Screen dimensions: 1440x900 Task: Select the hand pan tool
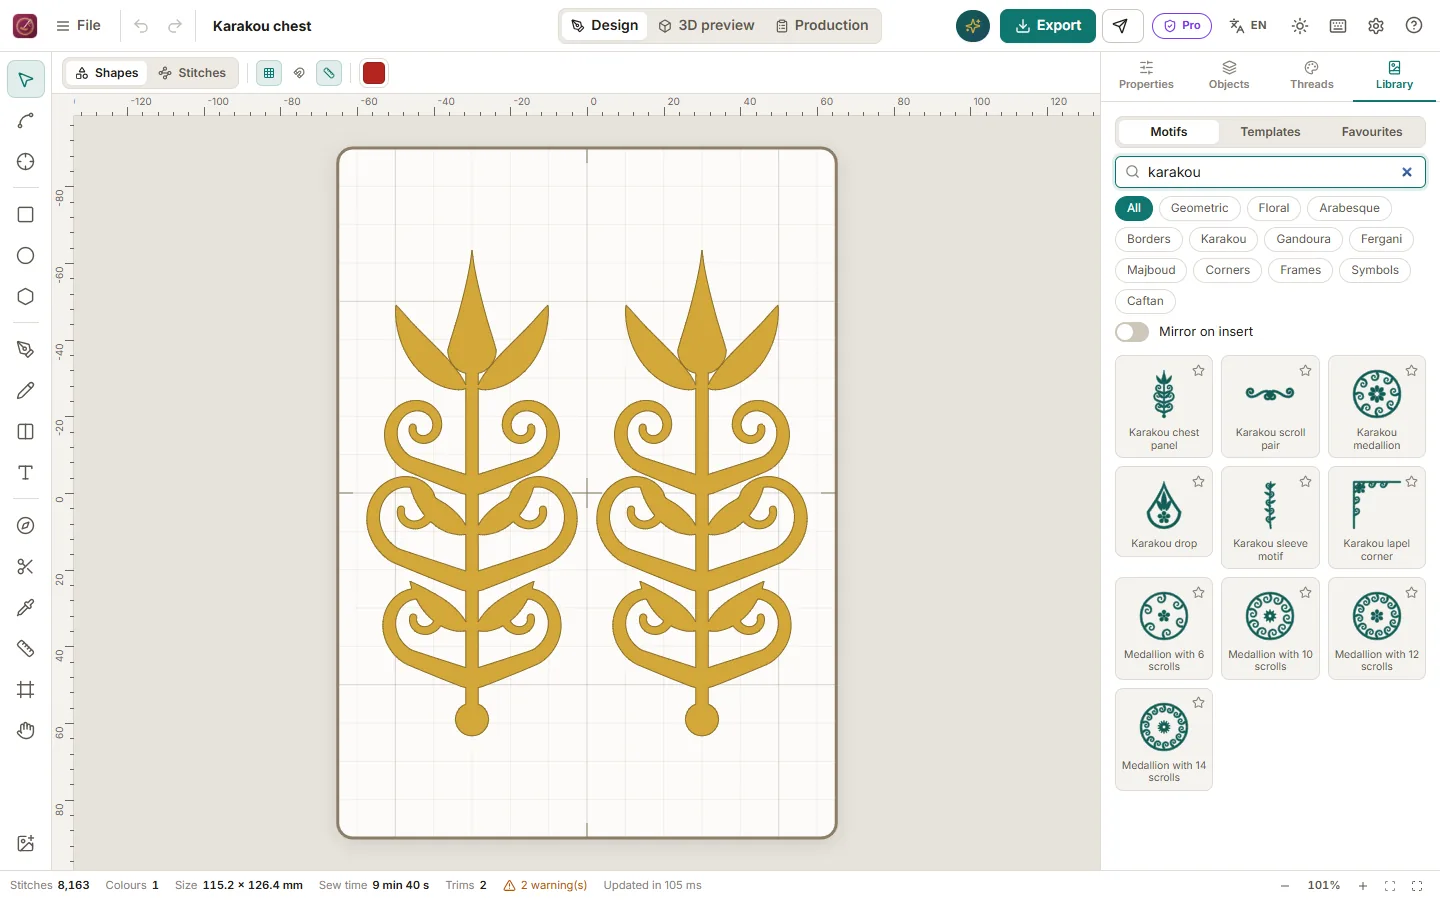[x=26, y=731]
